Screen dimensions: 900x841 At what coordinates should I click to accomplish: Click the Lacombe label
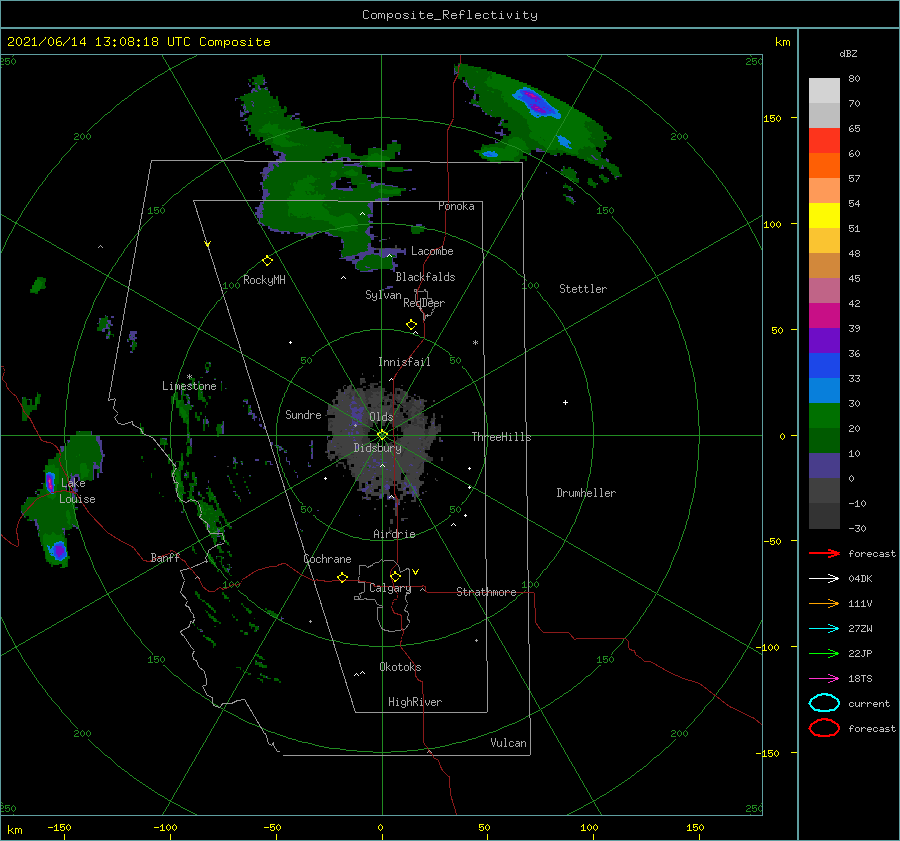[x=432, y=251]
